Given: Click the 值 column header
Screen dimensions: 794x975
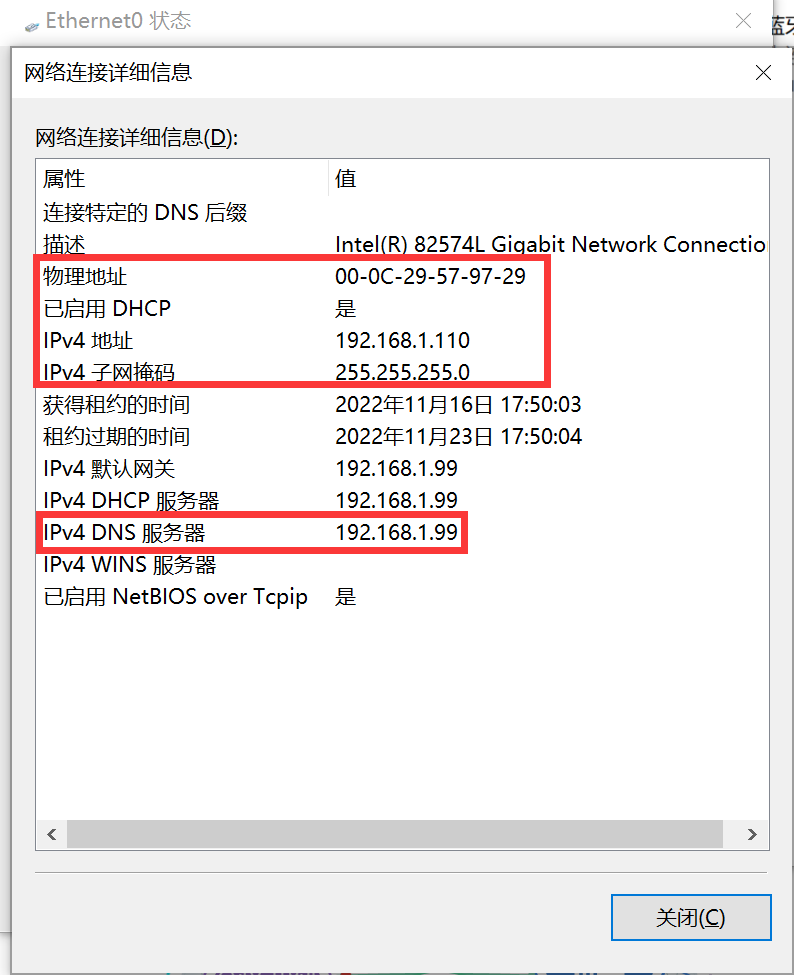Looking at the screenshot, I should [346, 179].
